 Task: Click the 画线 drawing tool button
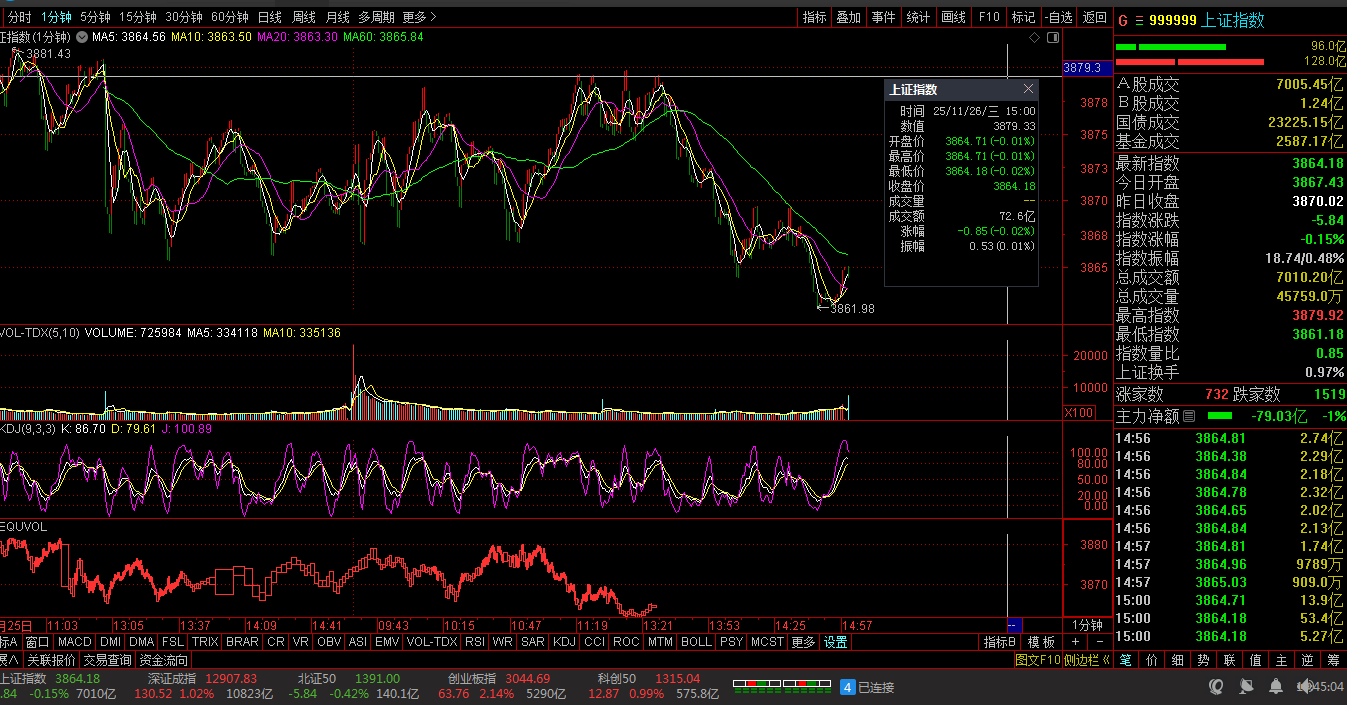[954, 17]
